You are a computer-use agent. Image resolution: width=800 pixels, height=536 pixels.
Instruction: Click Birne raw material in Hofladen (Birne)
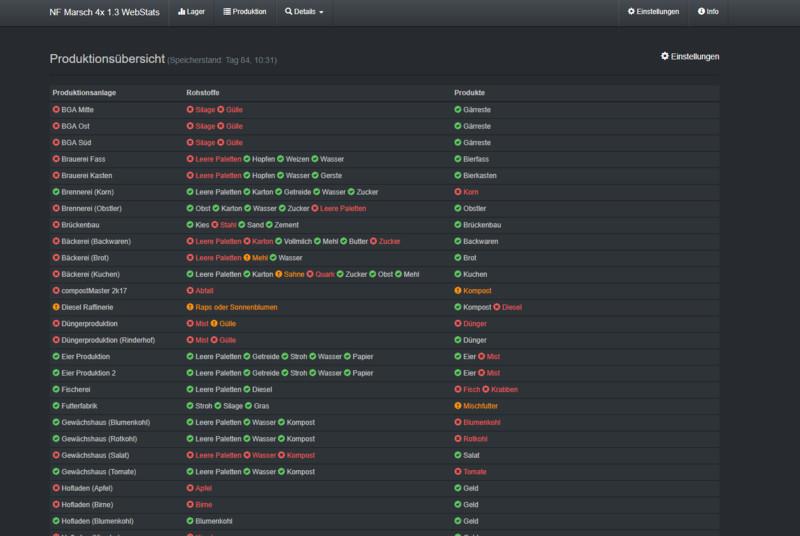204,504
